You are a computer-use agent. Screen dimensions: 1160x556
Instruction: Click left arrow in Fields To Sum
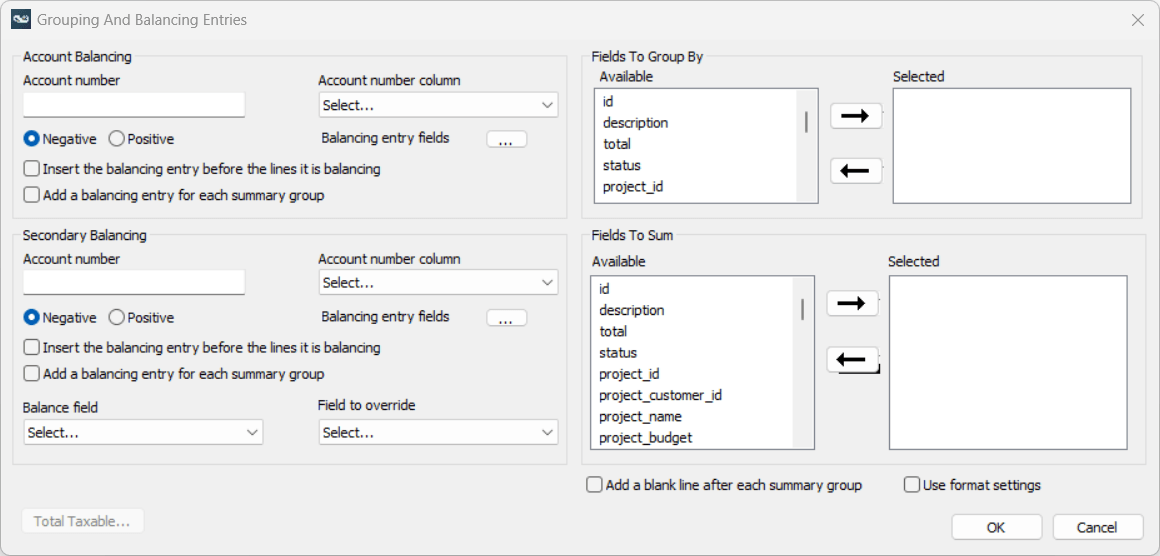point(852,358)
